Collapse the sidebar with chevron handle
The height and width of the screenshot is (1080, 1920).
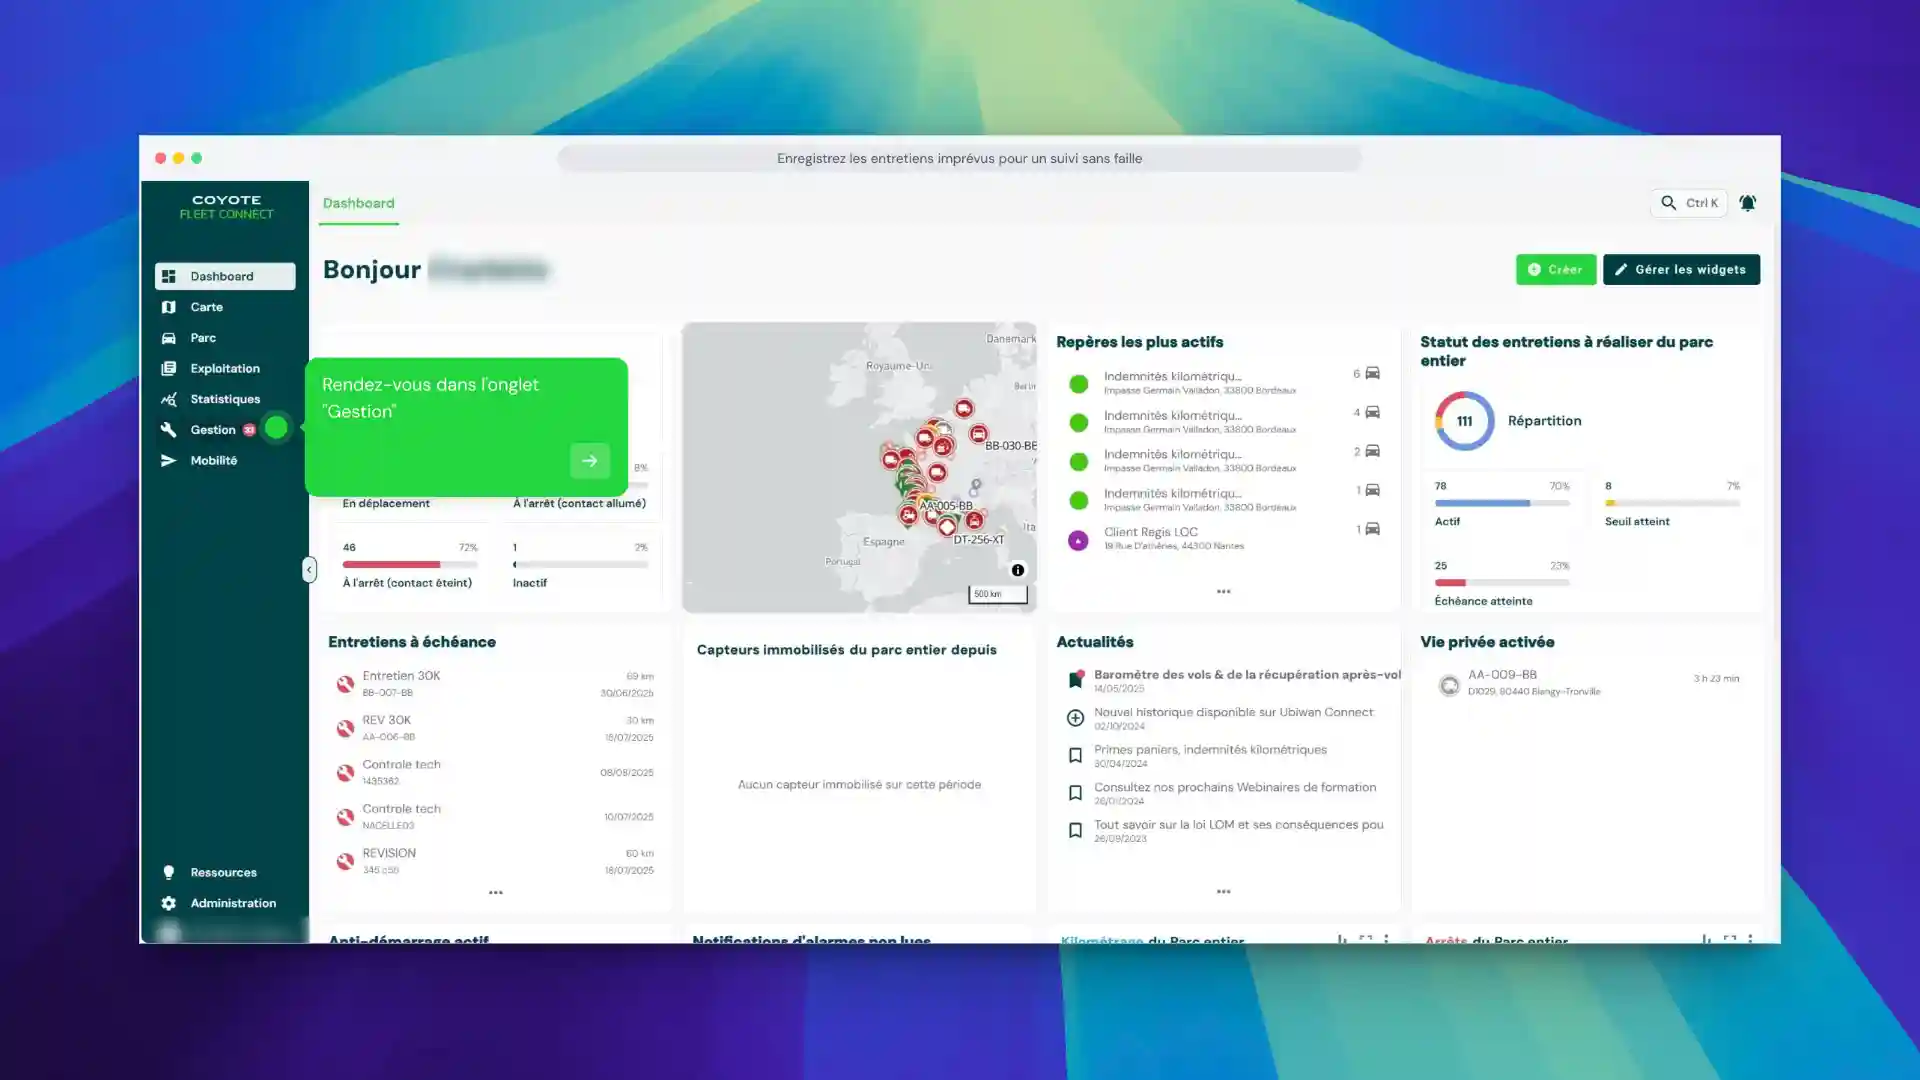[309, 570]
